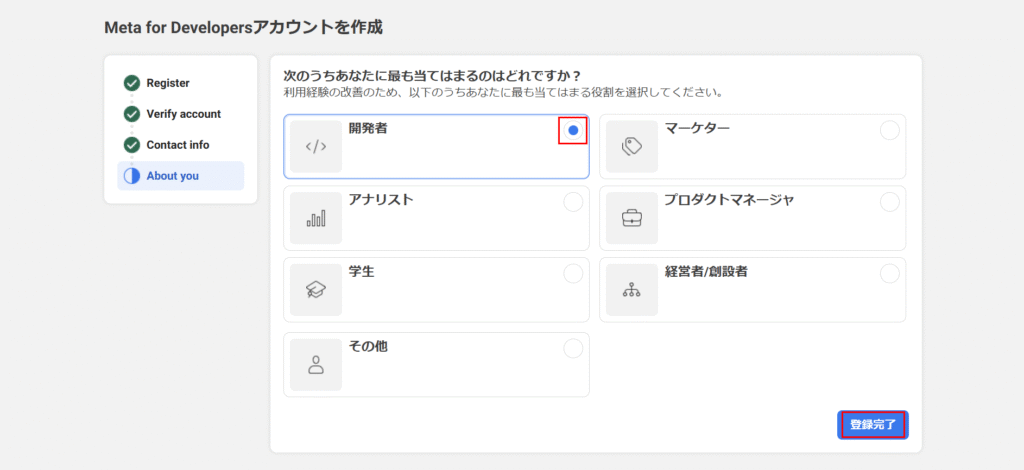Click the price tag icon for マーケター
This screenshot has width=1024, height=470.
(631, 146)
